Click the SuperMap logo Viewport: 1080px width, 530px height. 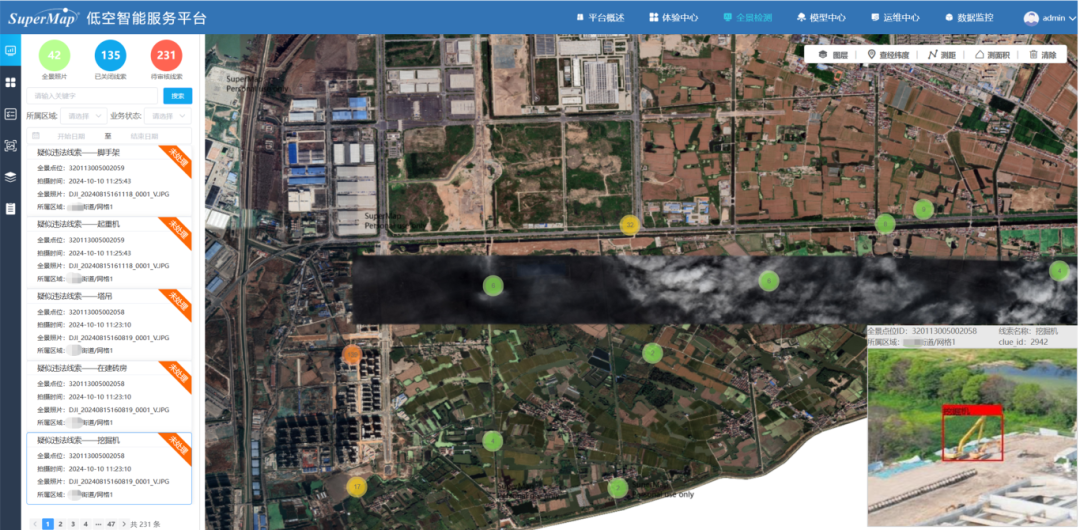[x=43, y=19]
